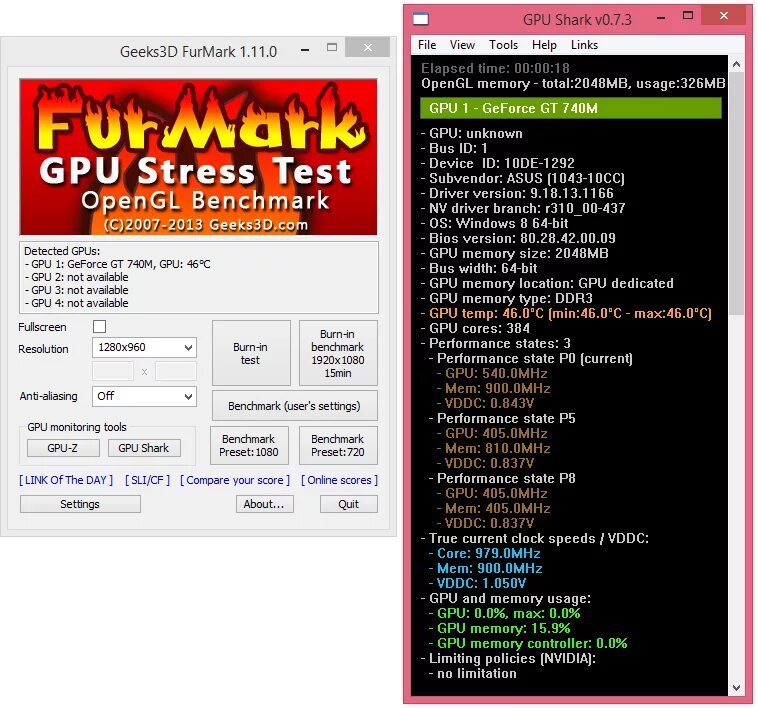Click GPU 1: GeForce GT 740M detected entry
The image size is (758, 708).
117,264
